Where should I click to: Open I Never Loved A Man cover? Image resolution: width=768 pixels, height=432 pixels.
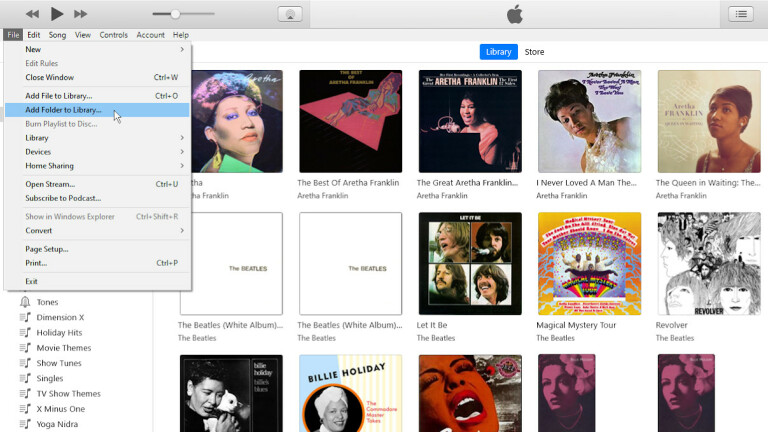pos(590,121)
